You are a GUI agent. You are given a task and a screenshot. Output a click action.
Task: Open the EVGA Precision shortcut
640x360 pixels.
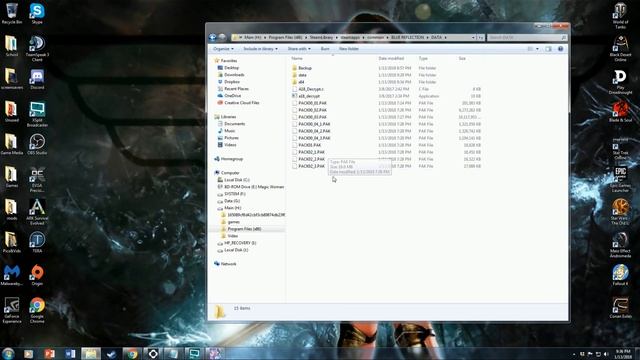tap(37, 179)
